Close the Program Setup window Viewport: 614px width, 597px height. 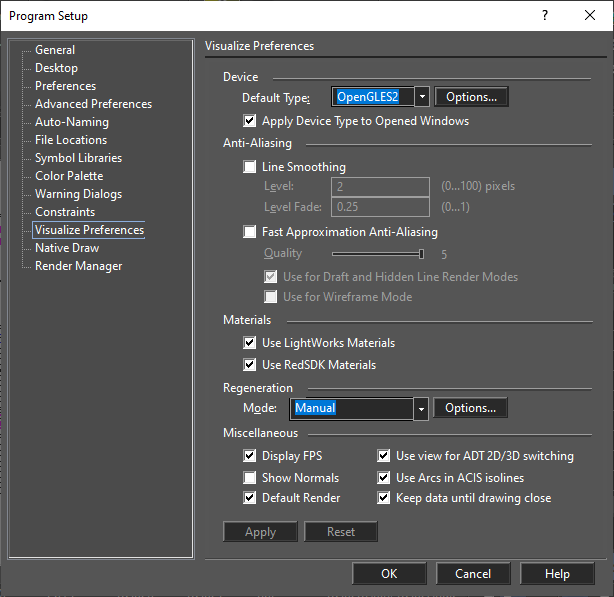(590, 15)
